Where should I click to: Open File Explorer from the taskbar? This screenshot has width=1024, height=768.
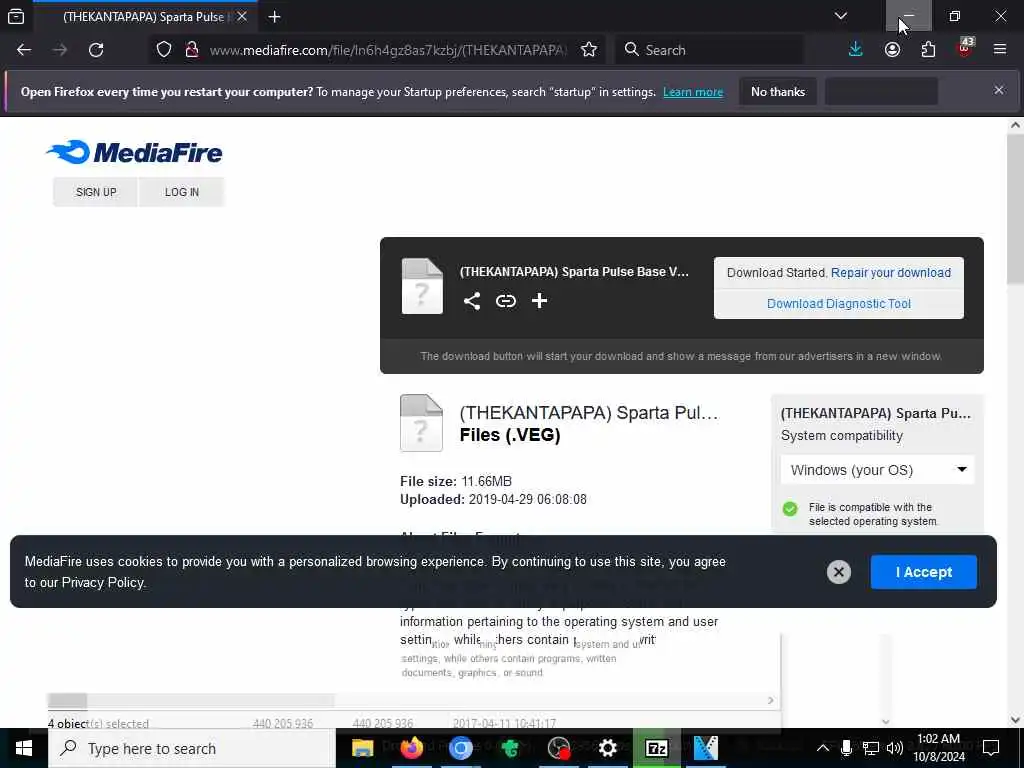click(x=362, y=748)
